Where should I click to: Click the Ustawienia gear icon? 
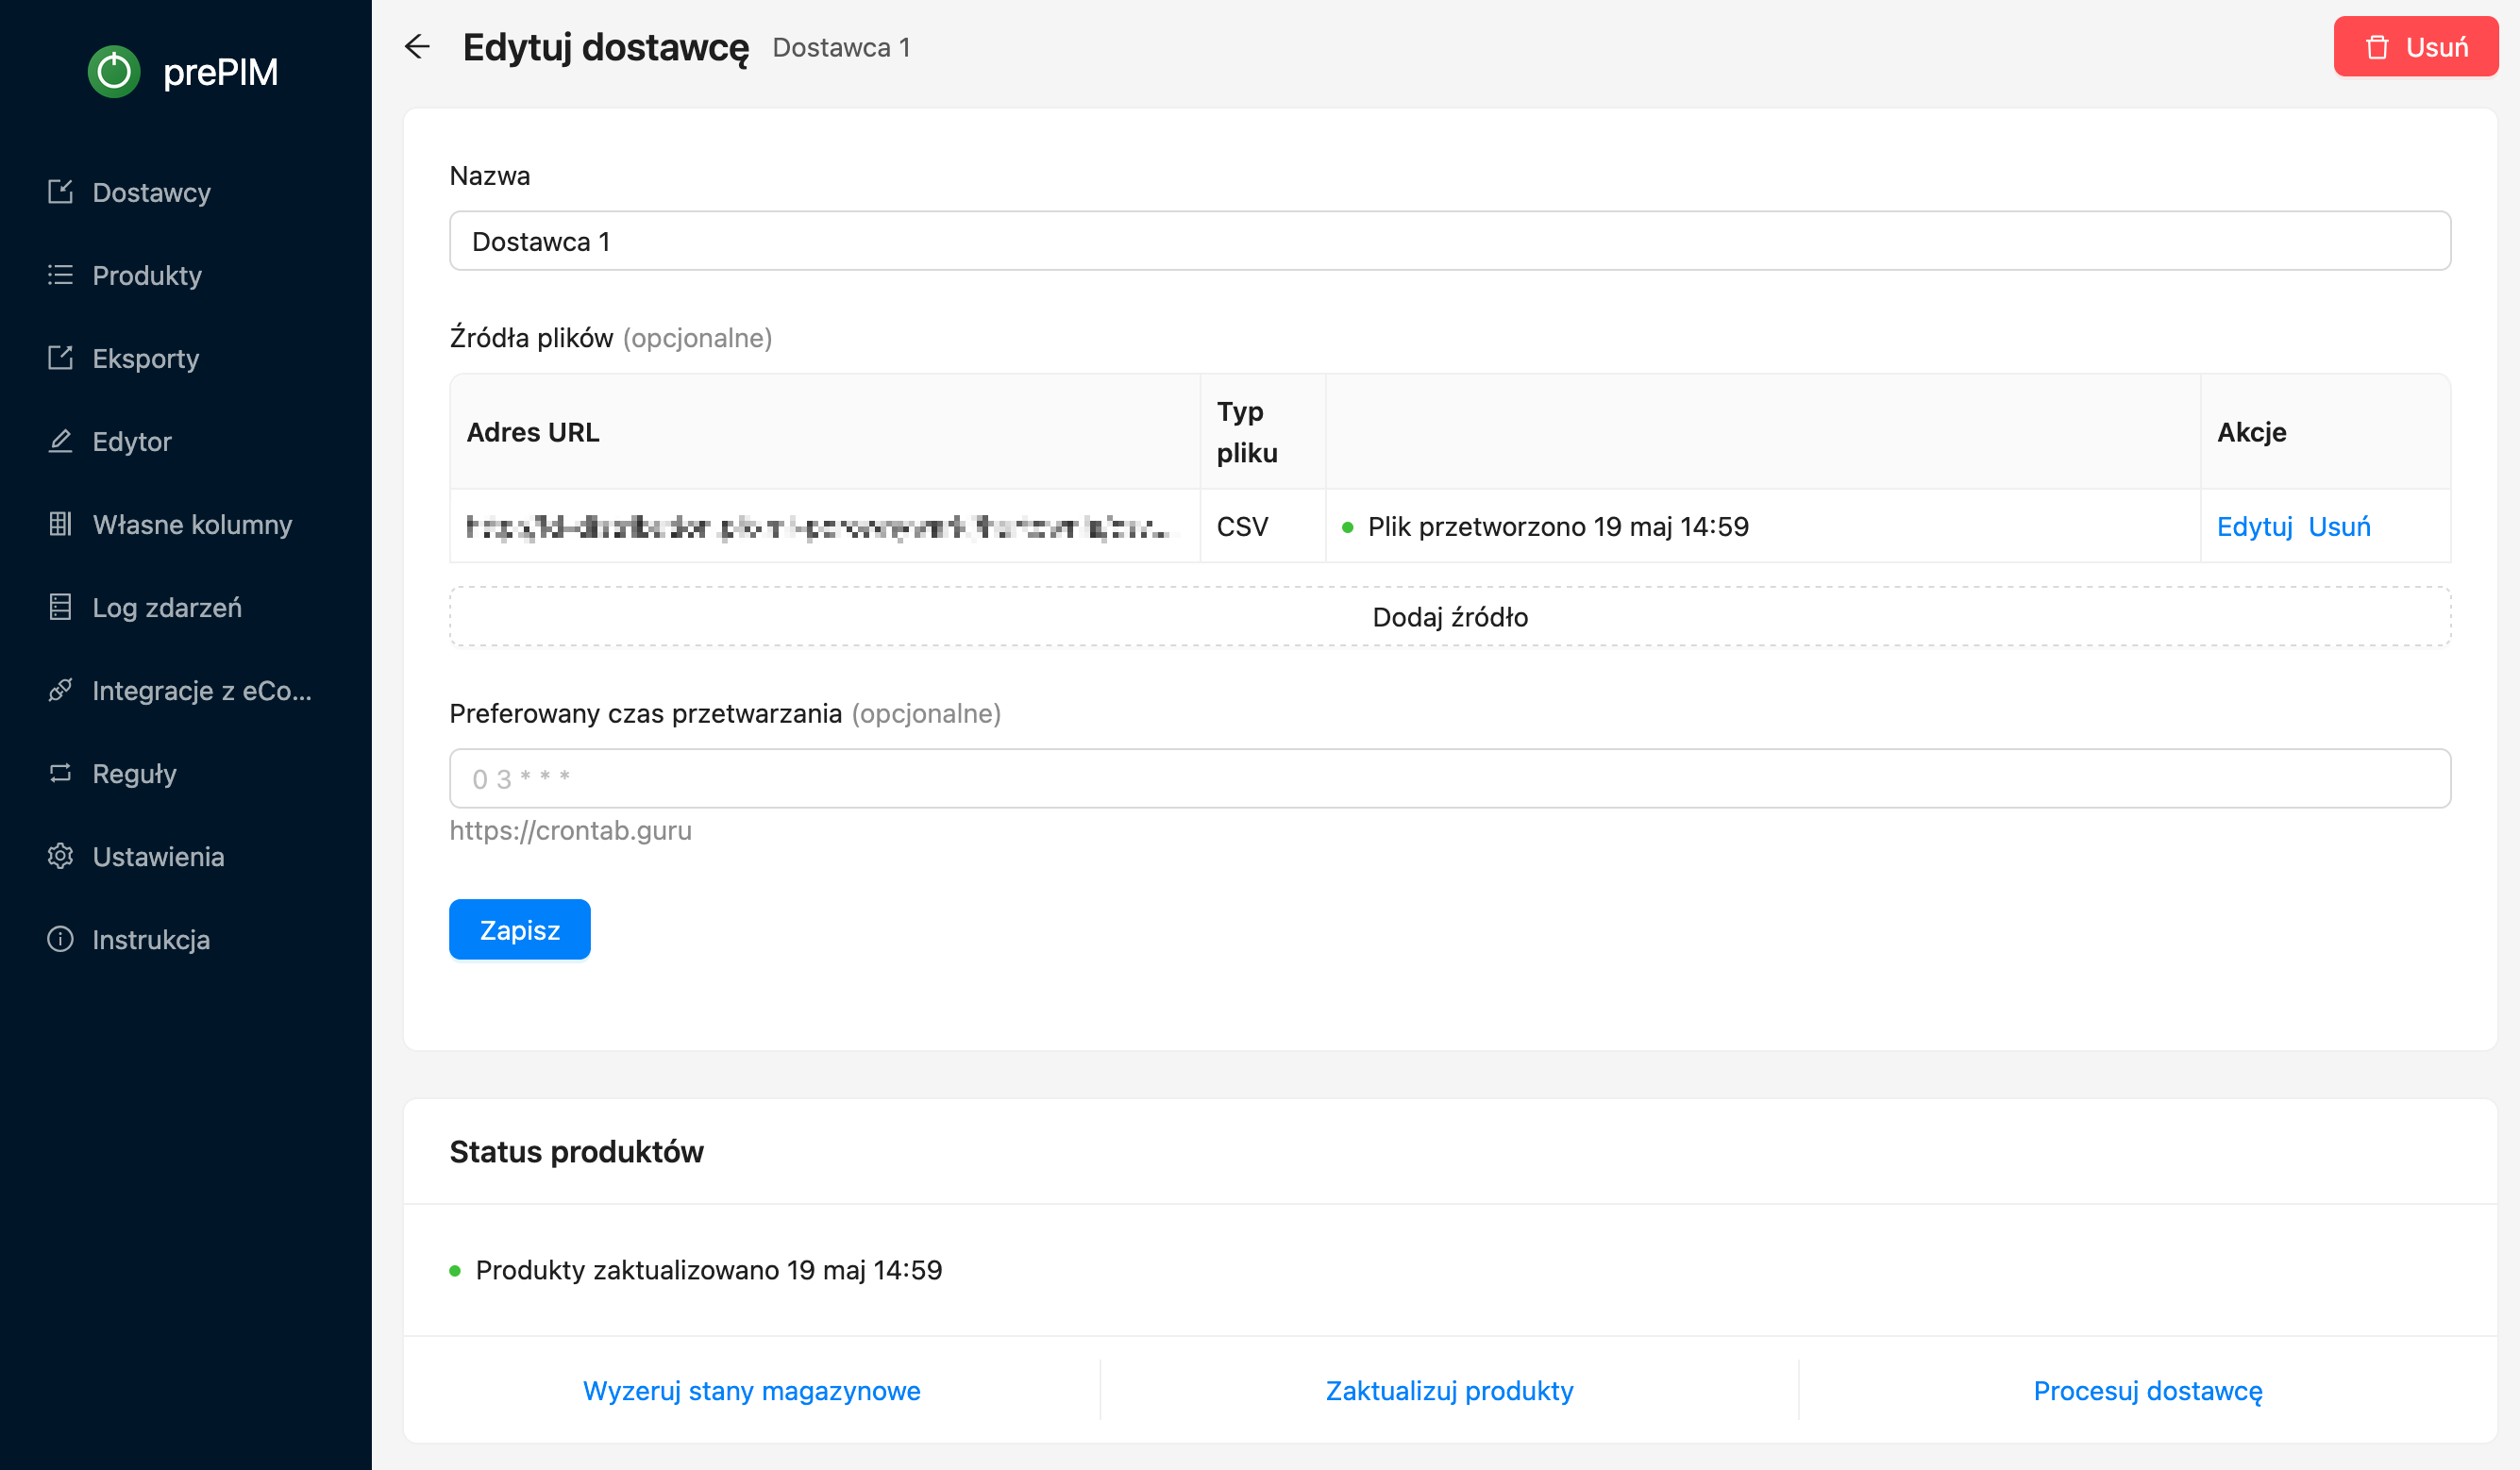pyautogui.click(x=60, y=856)
